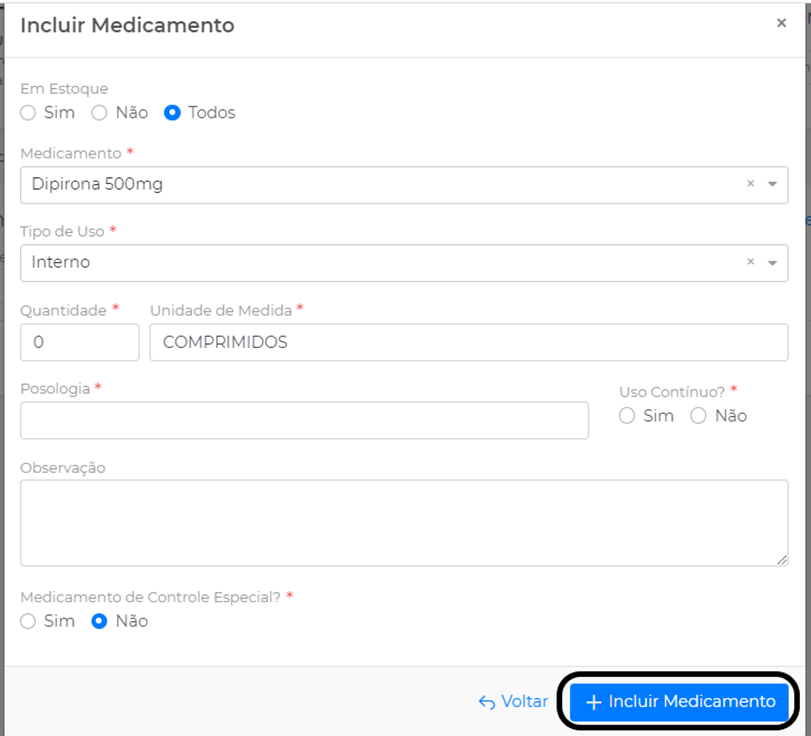Click inside the Observação text area
Viewport: 811px width, 736px height.
(403, 522)
